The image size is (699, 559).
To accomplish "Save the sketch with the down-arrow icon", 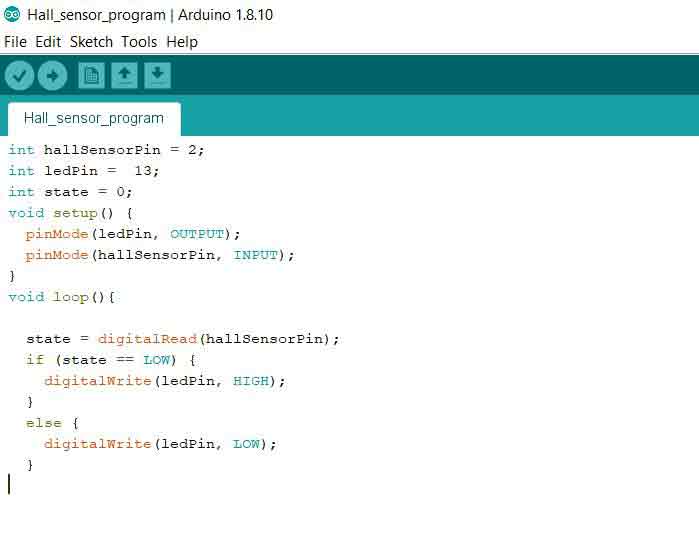I will (157, 75).
